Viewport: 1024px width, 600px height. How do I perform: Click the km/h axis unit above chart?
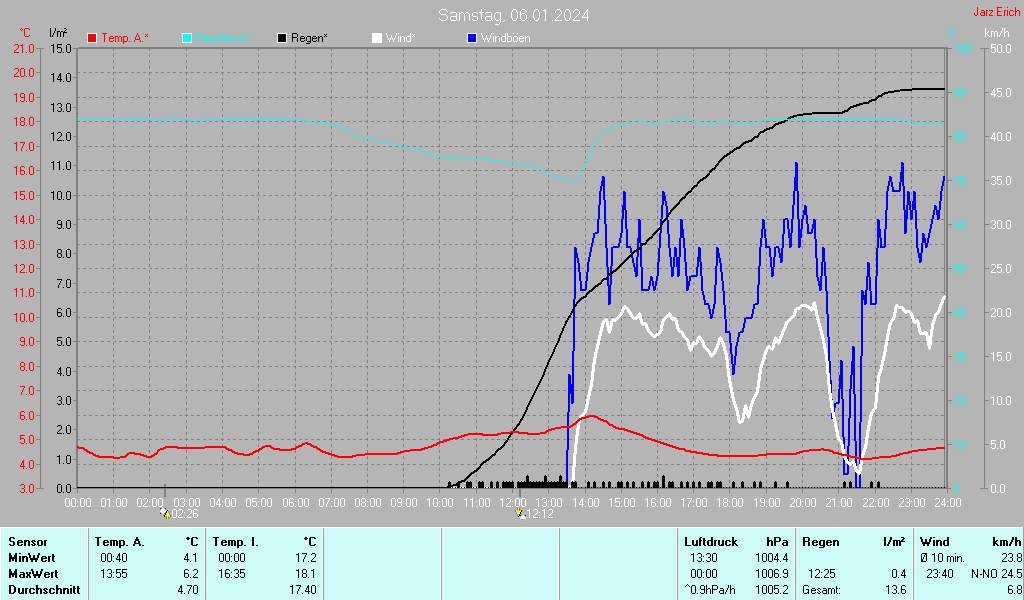996,33
